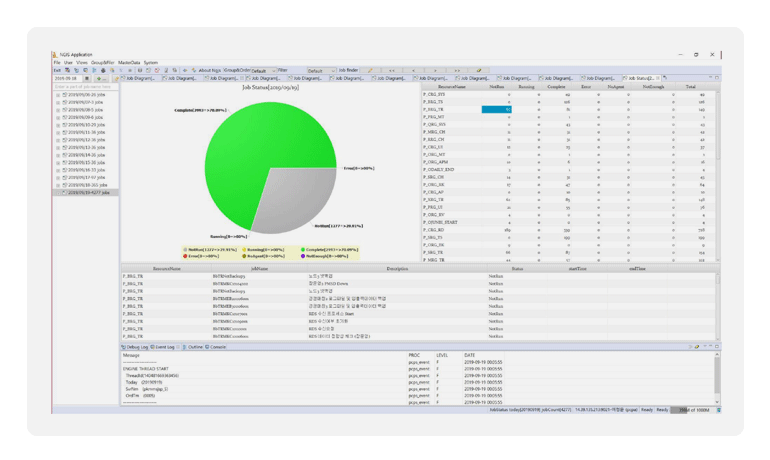The image size is (770, 460).
Task: Expand the 2019/09/11-36 jobs node
Action: click(x=58, y=133)
